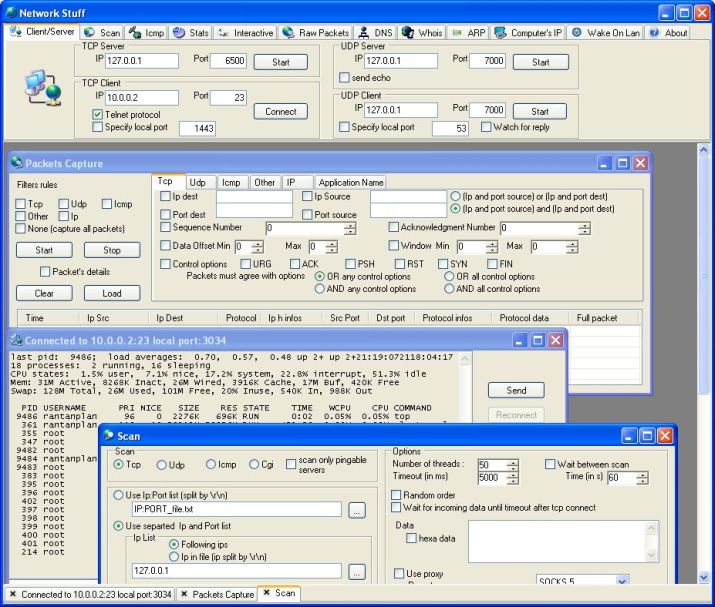
Task: Expand the SOCKS 5 proxy dropdown
Action: [622, 581]
